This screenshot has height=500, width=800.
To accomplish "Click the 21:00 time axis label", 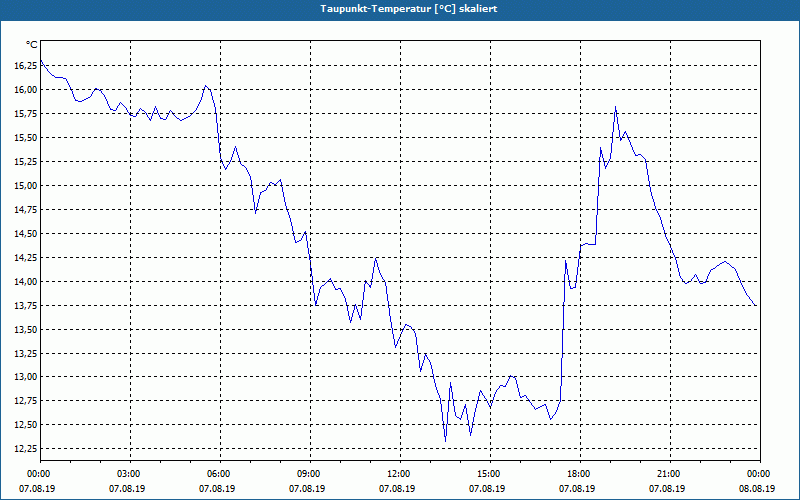I will tap(670, 474).
